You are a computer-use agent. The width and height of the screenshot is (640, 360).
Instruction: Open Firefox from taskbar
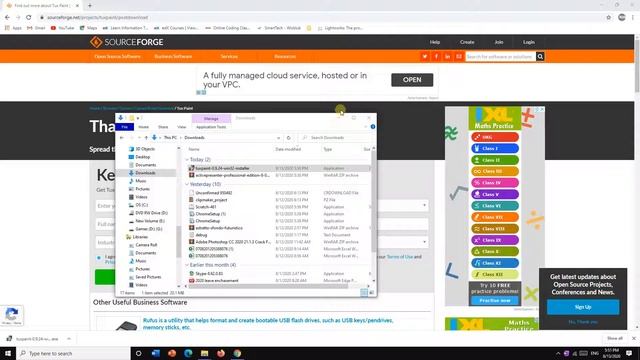[x=221, y=353]
